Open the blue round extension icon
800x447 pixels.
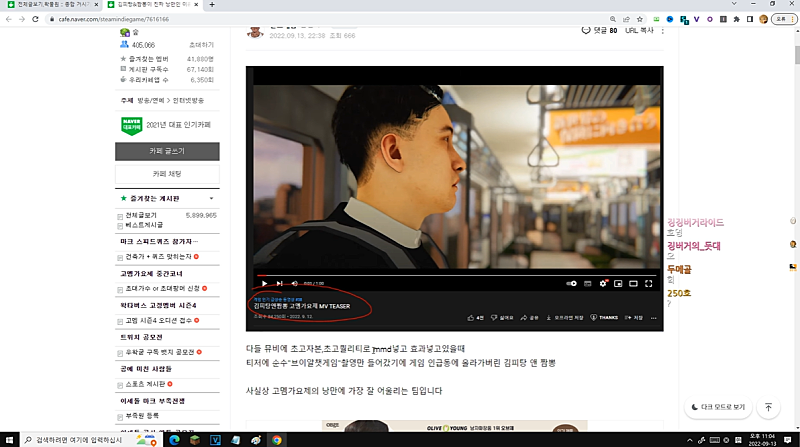(670, 19)
